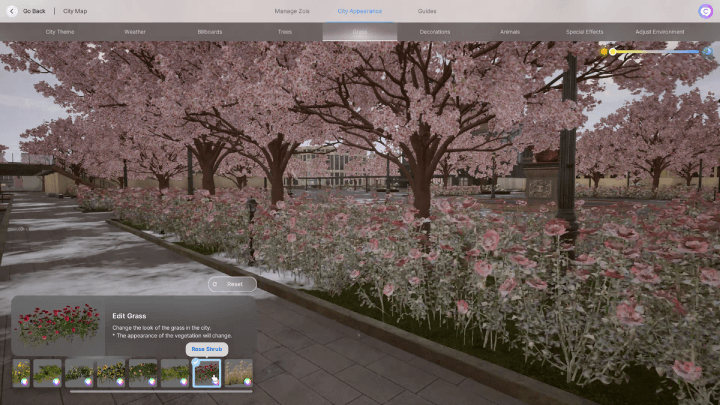Select the Trees category
720x405 pixels.
(x=285, y=32)
